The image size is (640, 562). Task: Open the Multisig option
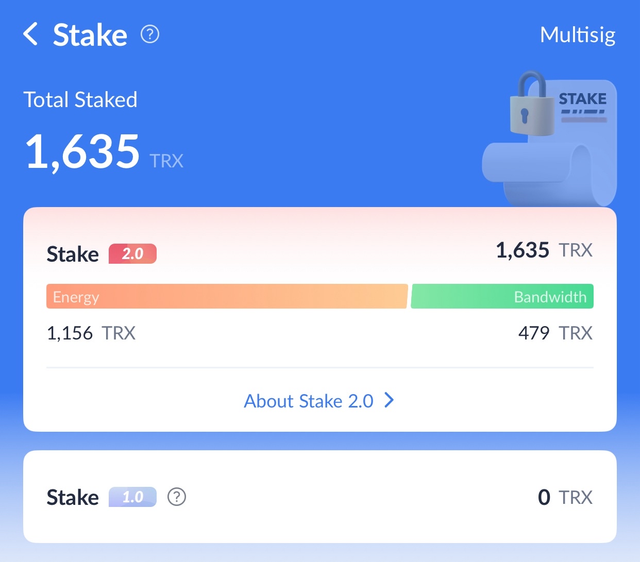(x=578, y=35)
